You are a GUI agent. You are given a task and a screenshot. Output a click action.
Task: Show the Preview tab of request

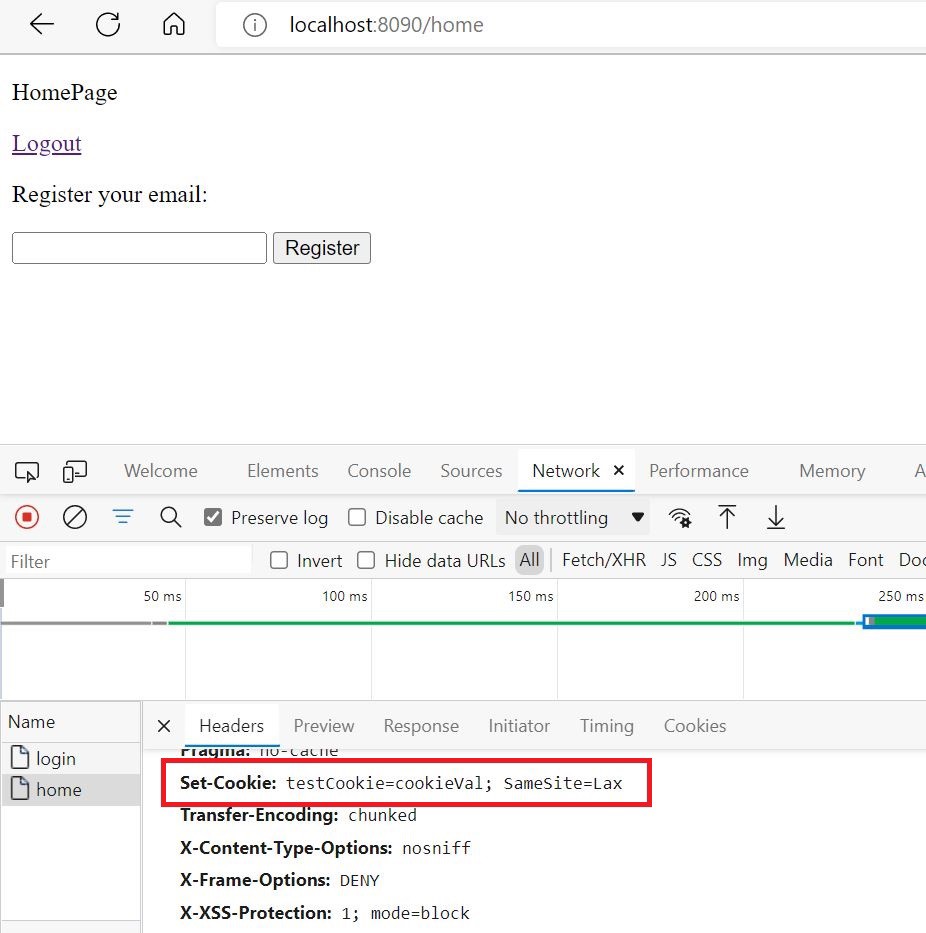pyautogui.click(x=324, y=726)
